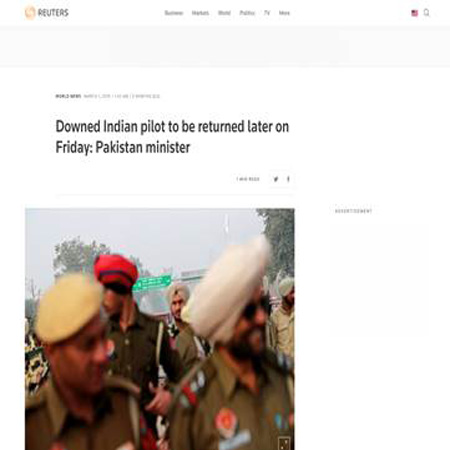Open the US flag edition selector
Screen dimensions: 450x450
tap(414, 13)
